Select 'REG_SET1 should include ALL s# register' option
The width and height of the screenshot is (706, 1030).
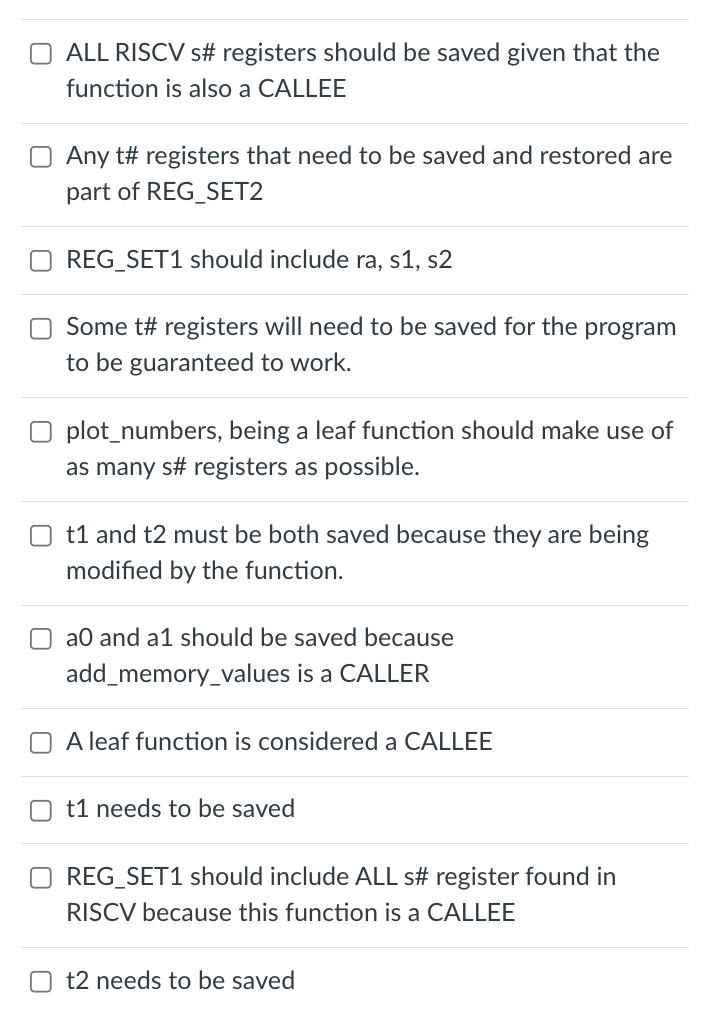pos(41,878)
